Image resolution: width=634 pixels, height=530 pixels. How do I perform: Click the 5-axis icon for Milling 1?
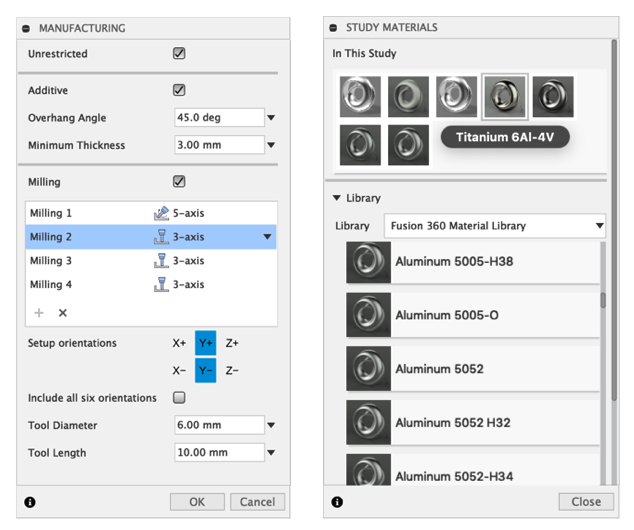pyautogui.click(x=160, y=213)
